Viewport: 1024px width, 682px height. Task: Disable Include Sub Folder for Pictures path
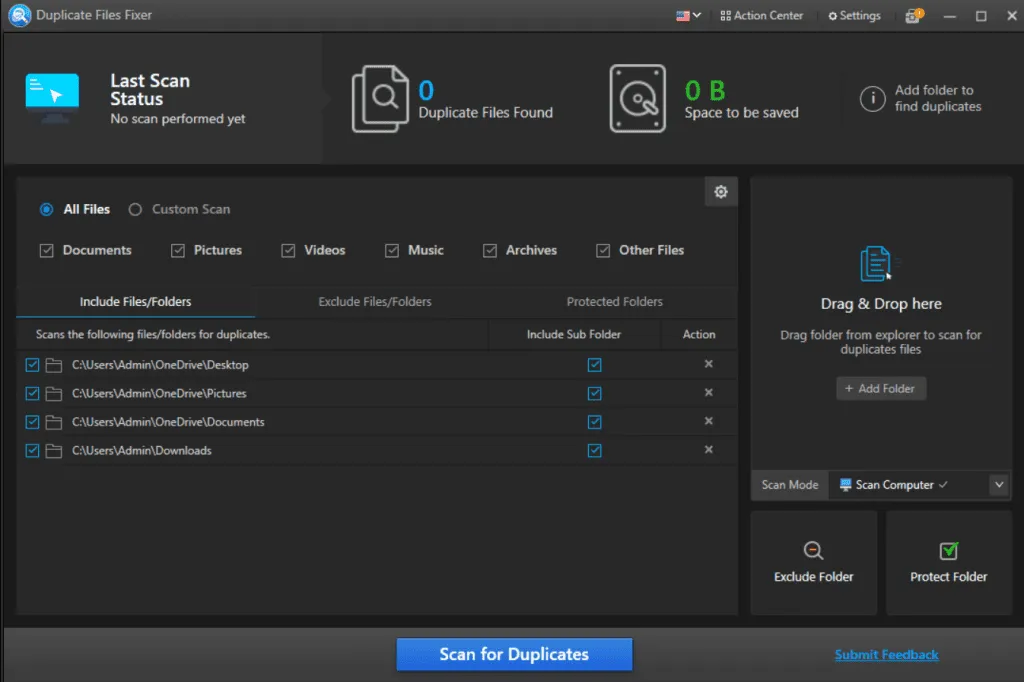click(x=595, y=393)
